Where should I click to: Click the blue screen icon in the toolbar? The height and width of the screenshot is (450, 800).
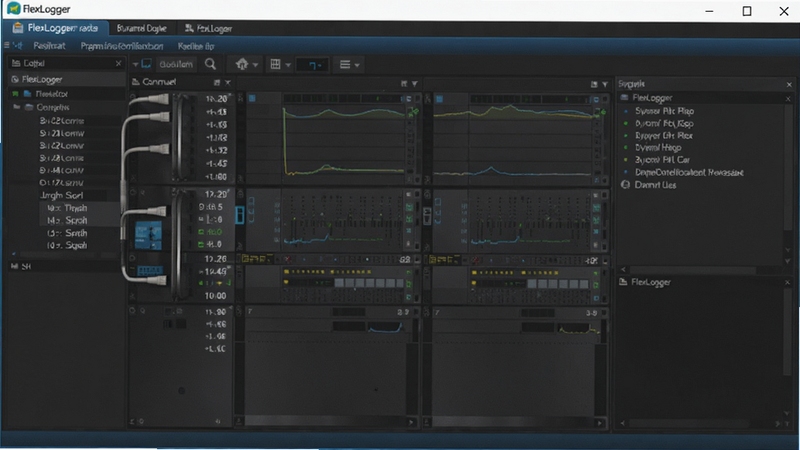pos(146,64)
